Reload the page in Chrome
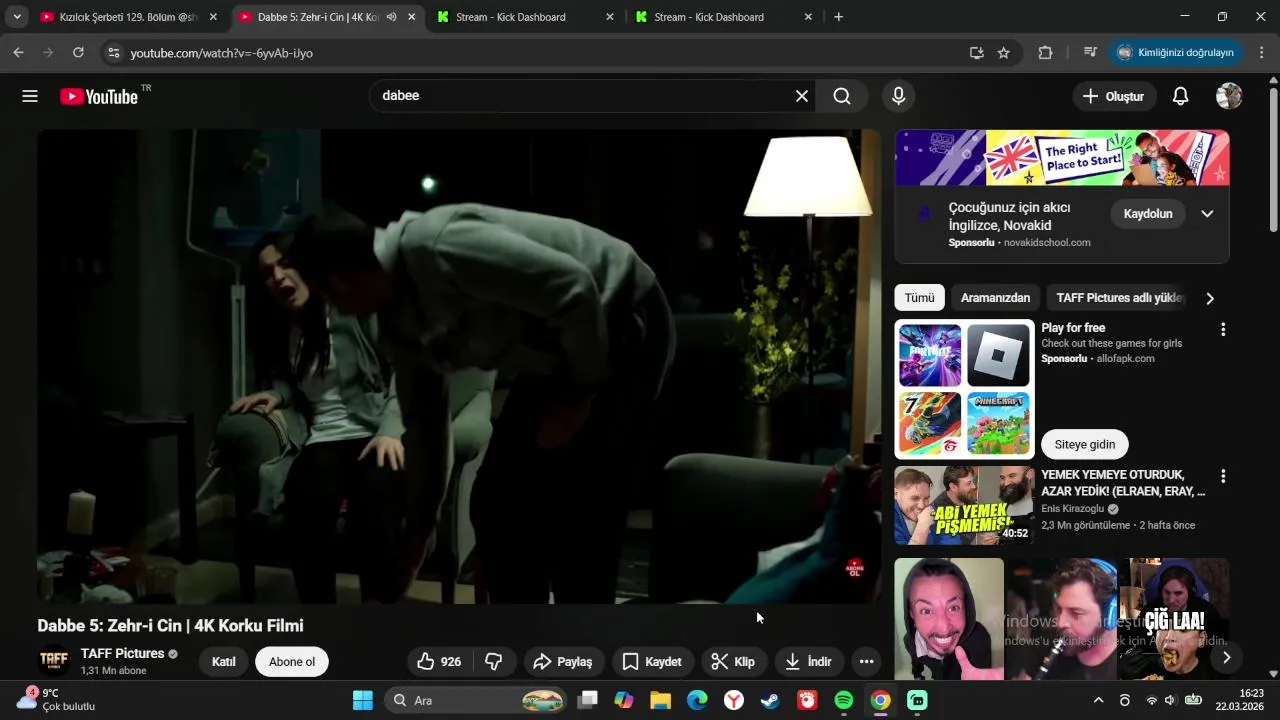This screenshot has width=1280, height=720. (x=78, y=52)
